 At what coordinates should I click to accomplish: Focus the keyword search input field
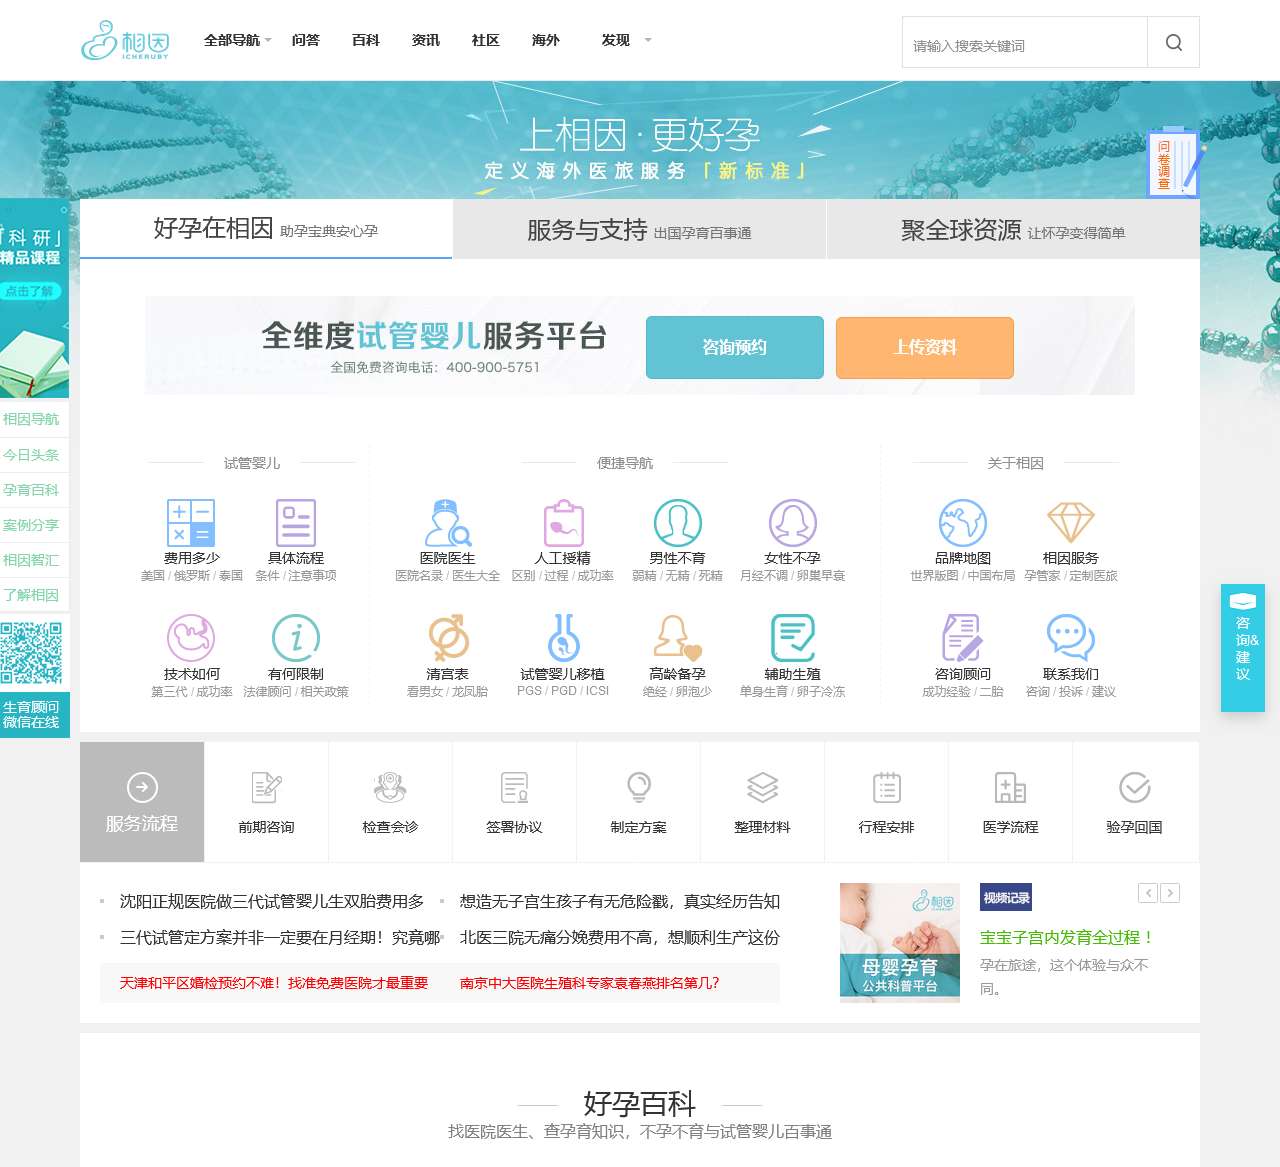1024,43
